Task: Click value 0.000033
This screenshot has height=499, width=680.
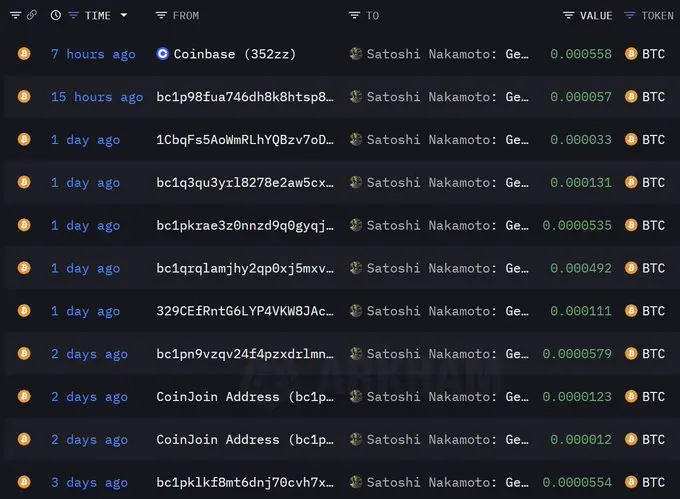Action: pos(581,140)
